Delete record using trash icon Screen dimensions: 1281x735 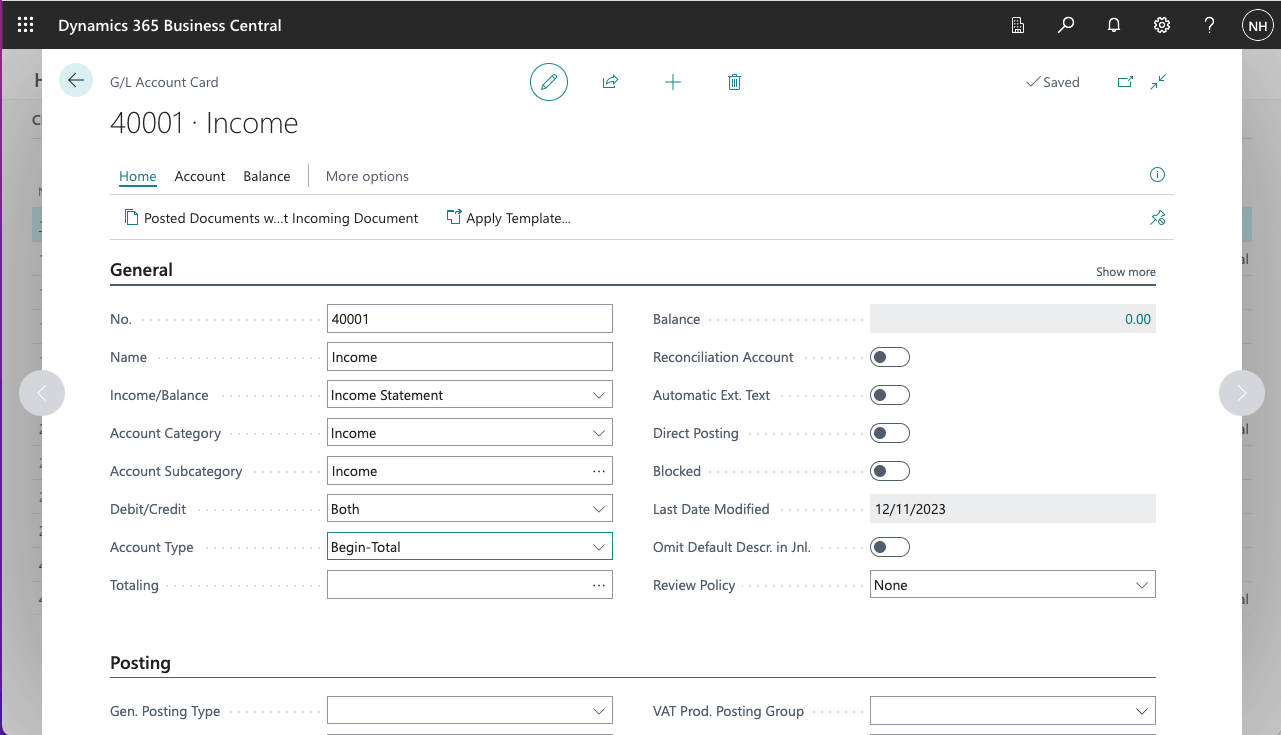[734, 82]
